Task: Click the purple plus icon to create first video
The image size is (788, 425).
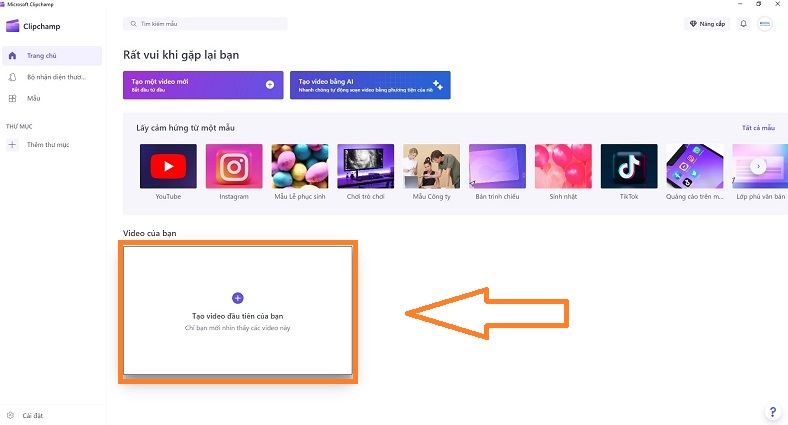Action: (237, 298)
